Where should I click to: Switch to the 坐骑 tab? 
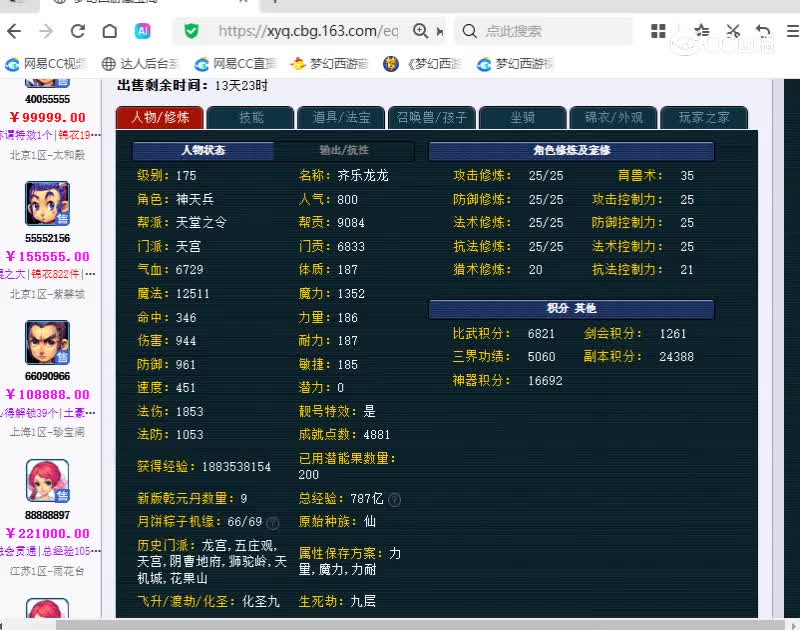click(522, 118)
